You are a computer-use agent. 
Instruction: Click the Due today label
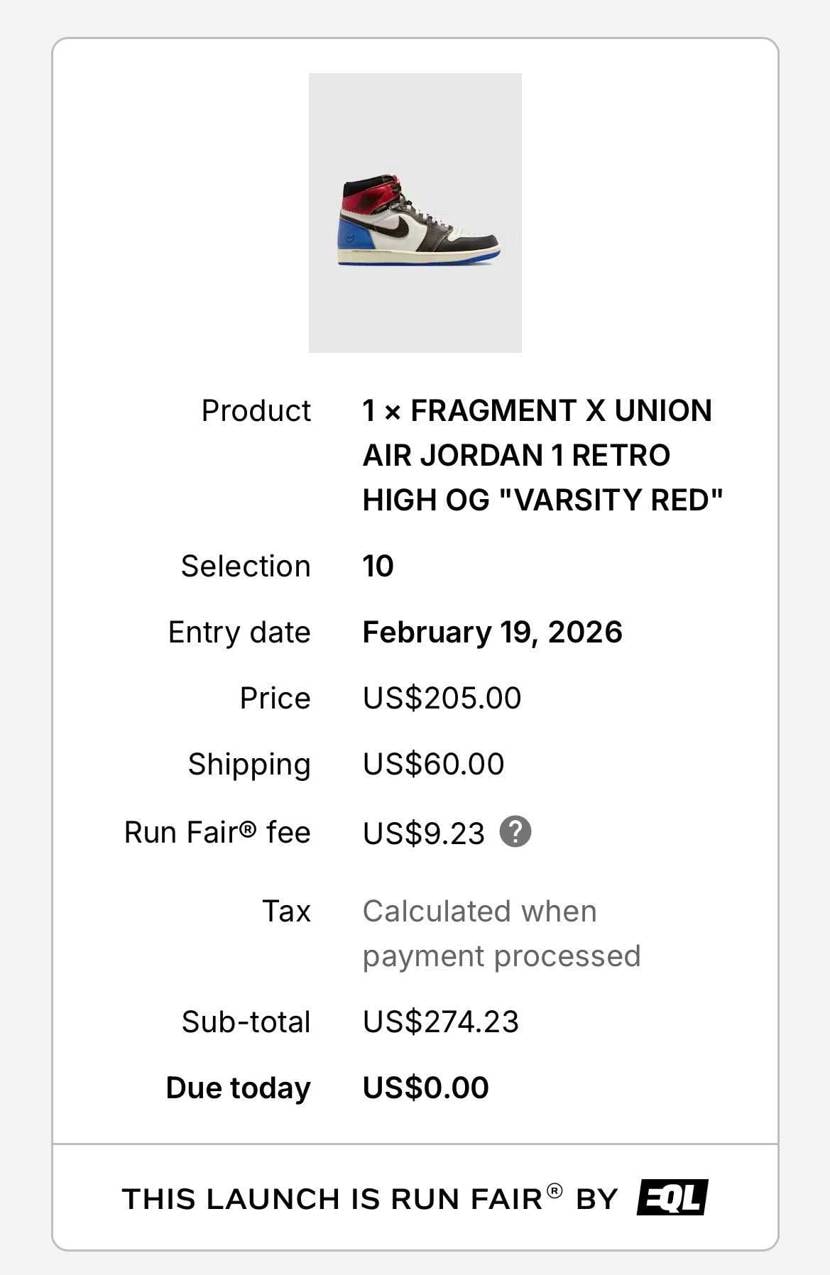pos(238,1088)
